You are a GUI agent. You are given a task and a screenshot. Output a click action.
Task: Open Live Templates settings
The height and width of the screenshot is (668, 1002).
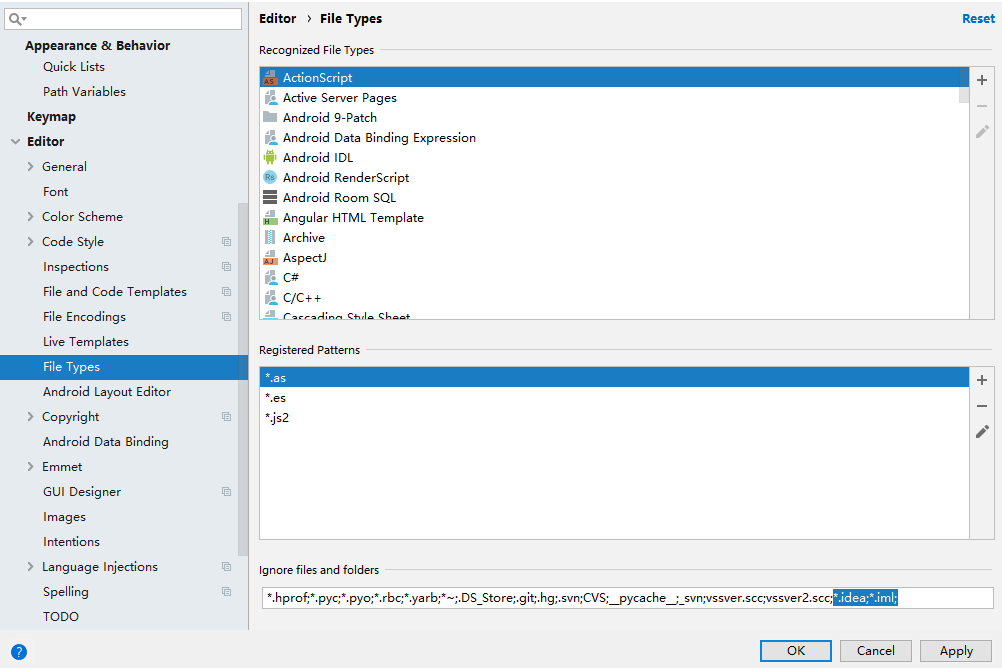tap(86, 342)
